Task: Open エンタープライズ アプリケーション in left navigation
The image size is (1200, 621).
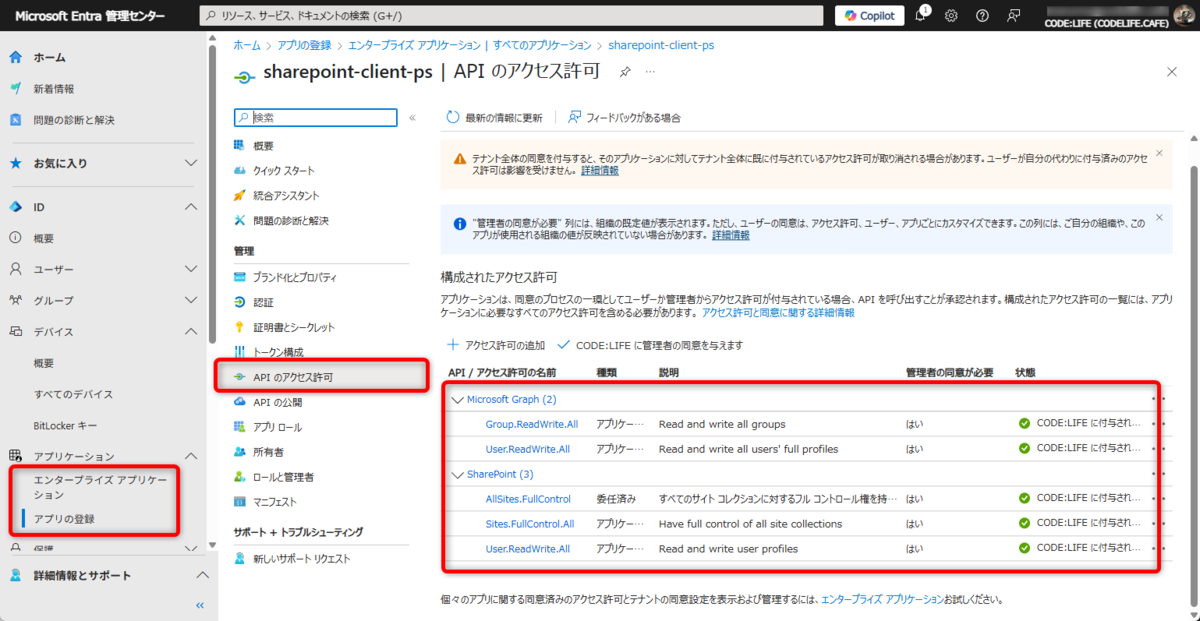Action: [x=100, y=487]
